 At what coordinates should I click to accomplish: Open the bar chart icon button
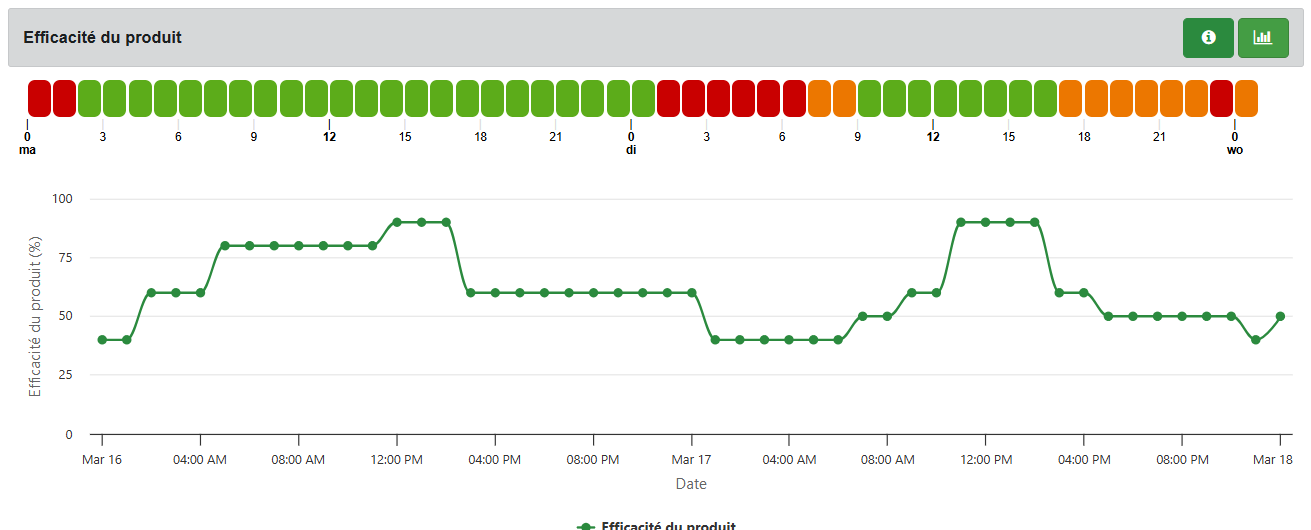(1263, 38)
